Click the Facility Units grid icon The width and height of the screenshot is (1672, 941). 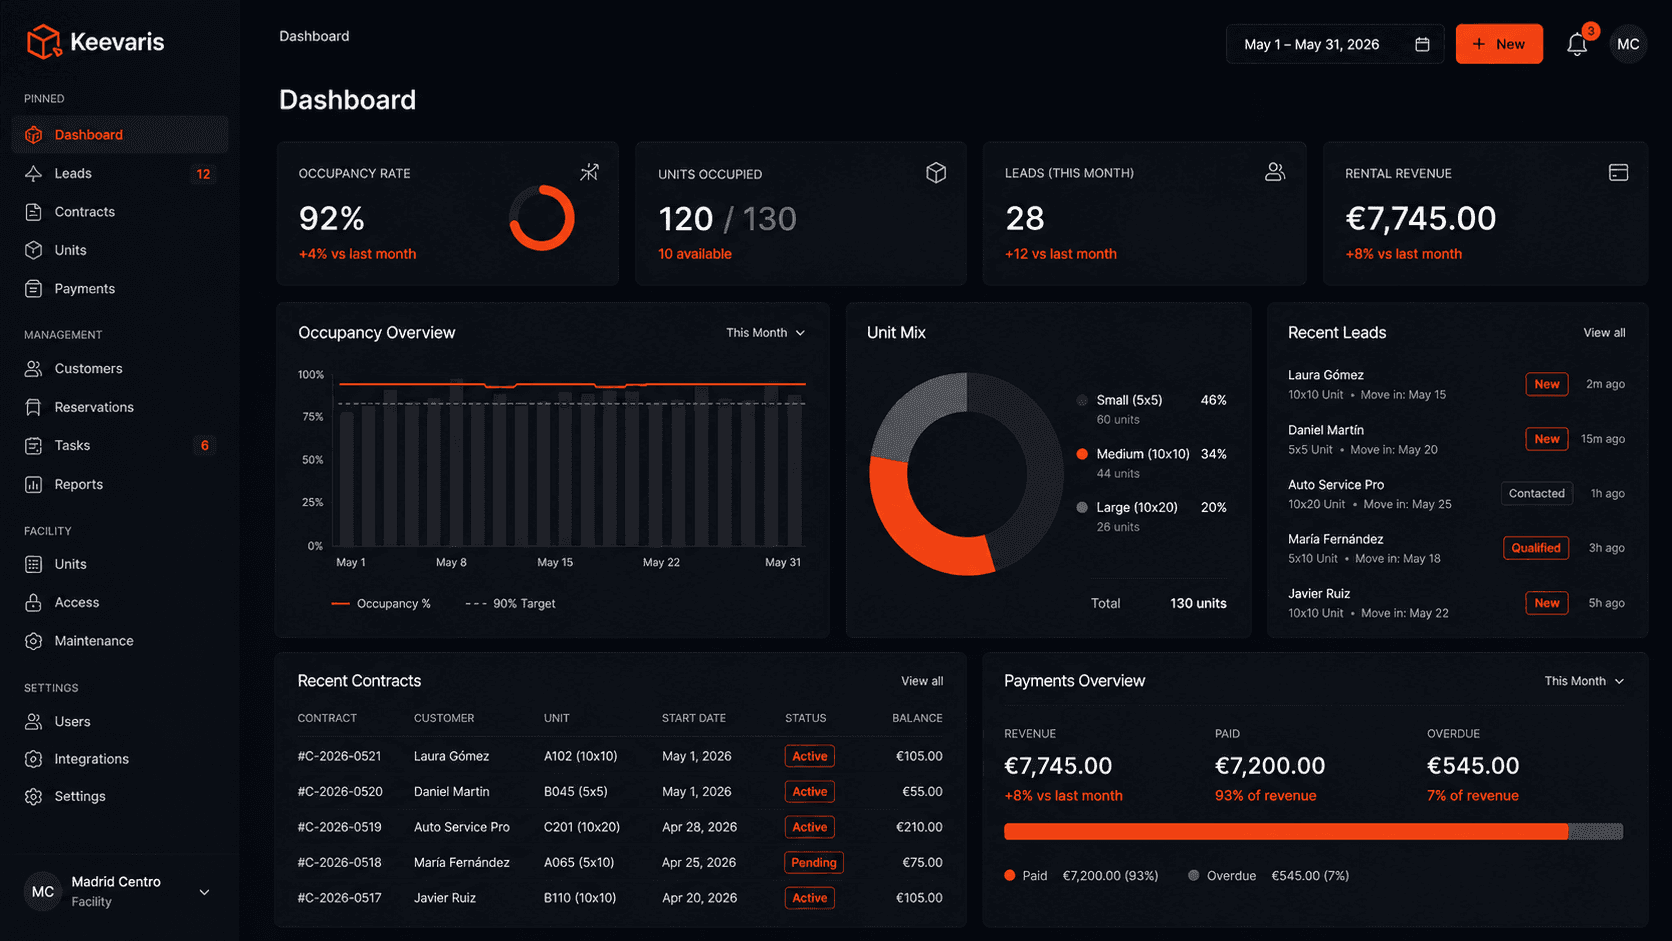tap(34, 564)
